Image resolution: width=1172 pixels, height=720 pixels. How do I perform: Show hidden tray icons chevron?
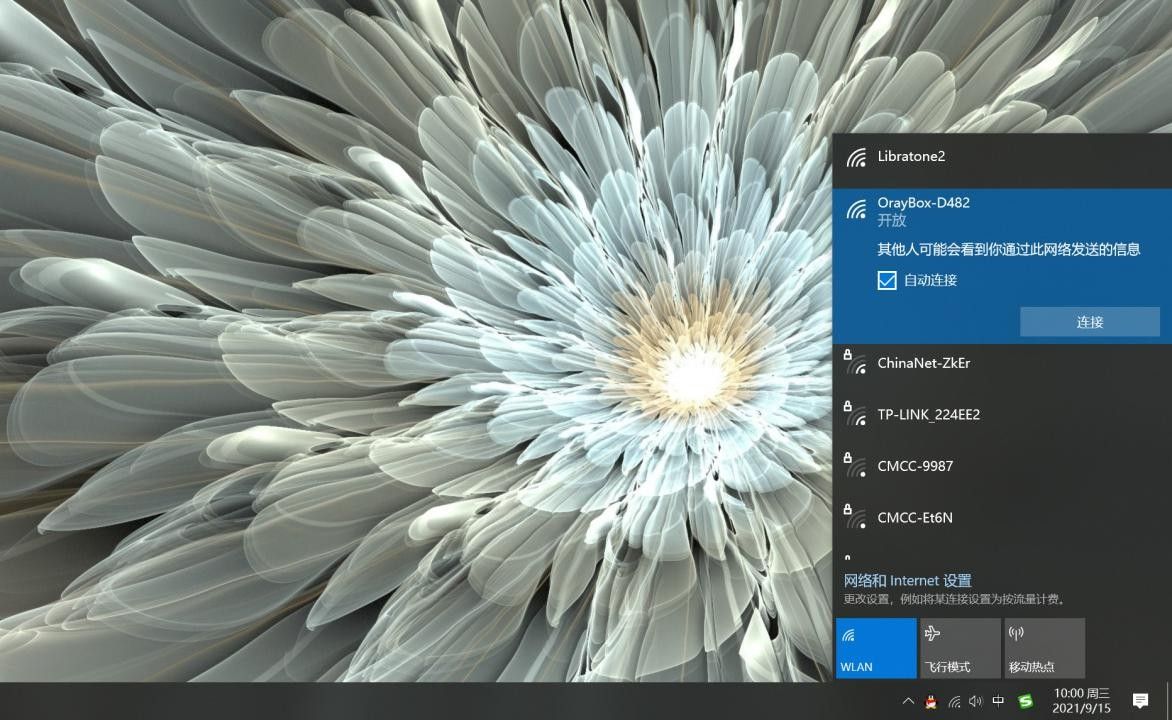tap(908, 701)
